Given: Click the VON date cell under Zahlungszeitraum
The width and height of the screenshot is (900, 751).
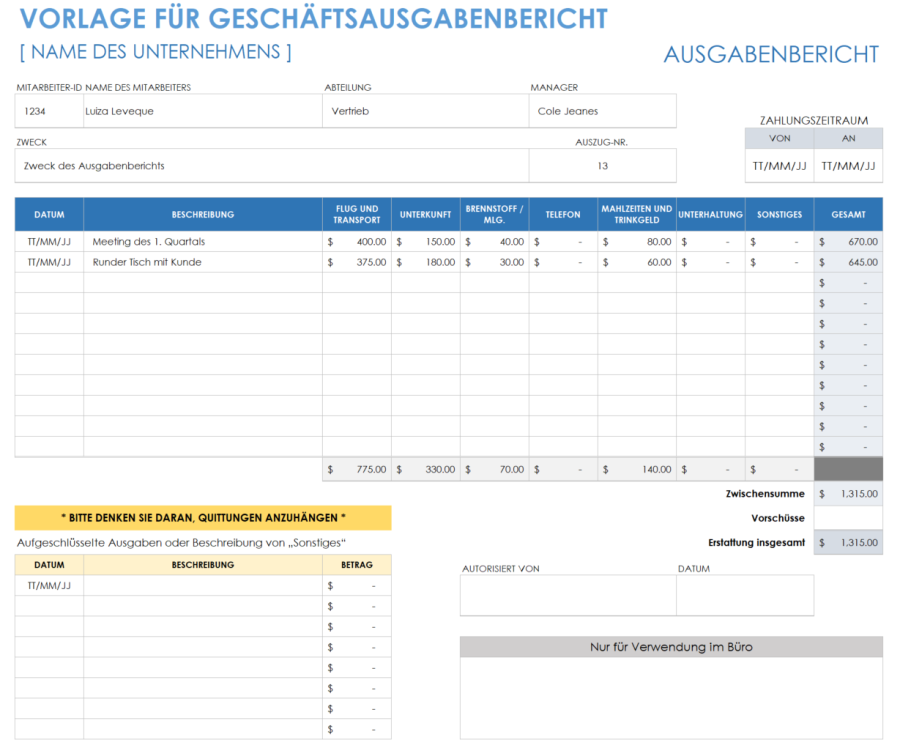Looking at the screenshot, I should coord(779,165).
